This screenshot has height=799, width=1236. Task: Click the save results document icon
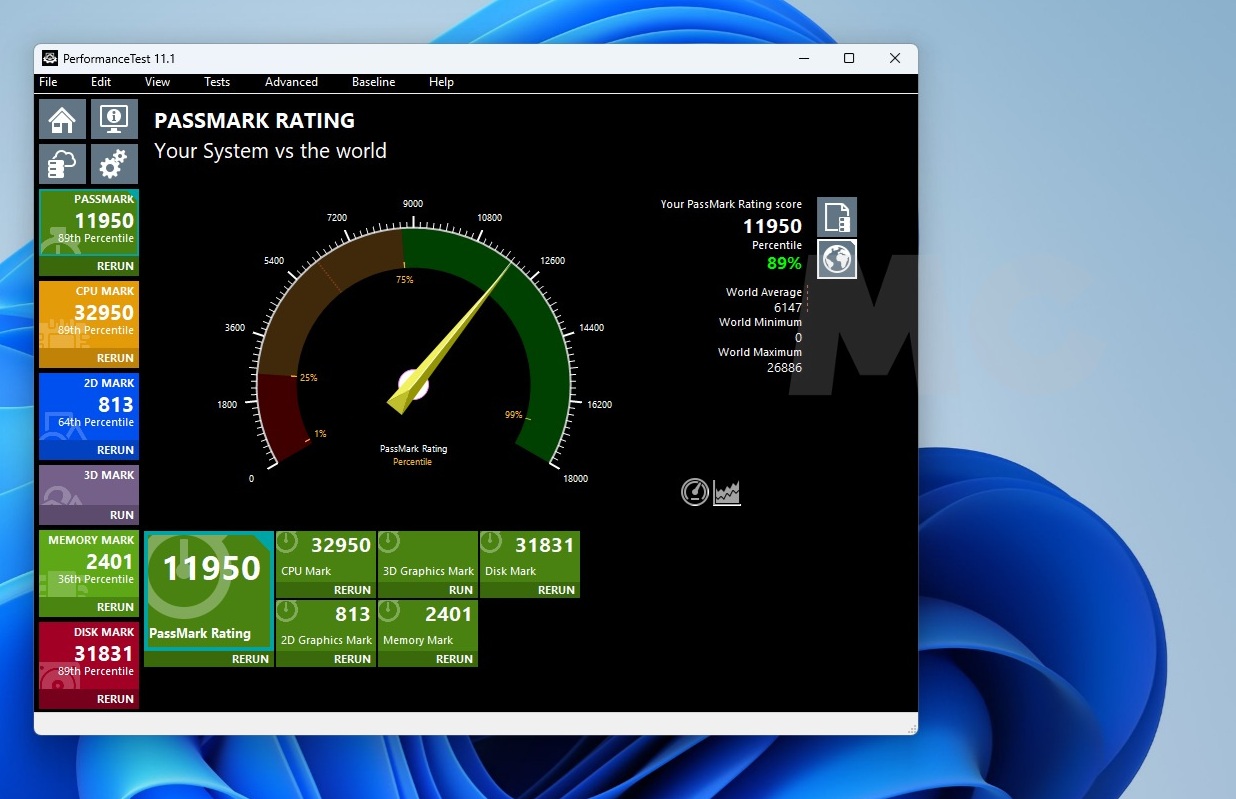[x=837, y=217]
